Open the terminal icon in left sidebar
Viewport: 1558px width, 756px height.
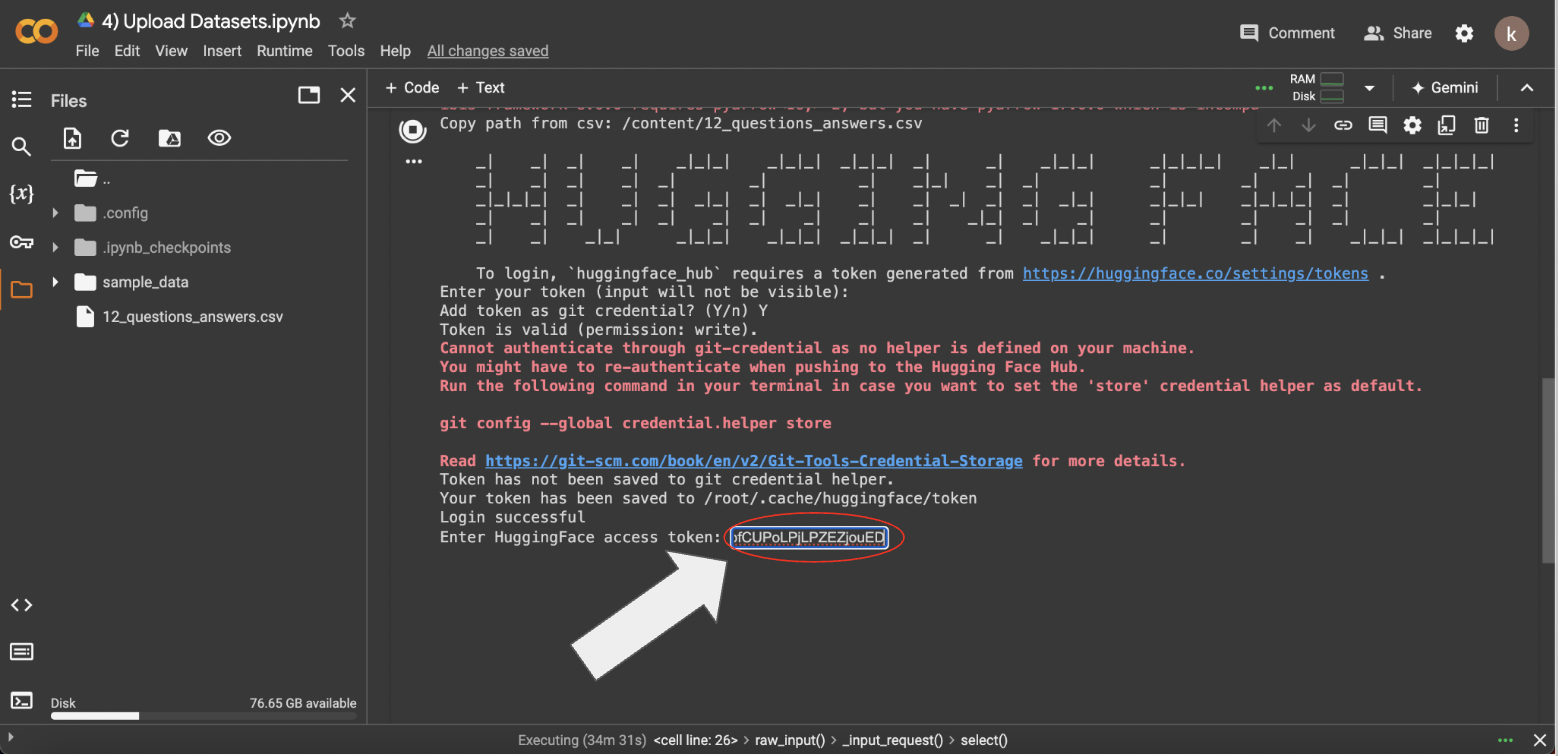[21, 700]
